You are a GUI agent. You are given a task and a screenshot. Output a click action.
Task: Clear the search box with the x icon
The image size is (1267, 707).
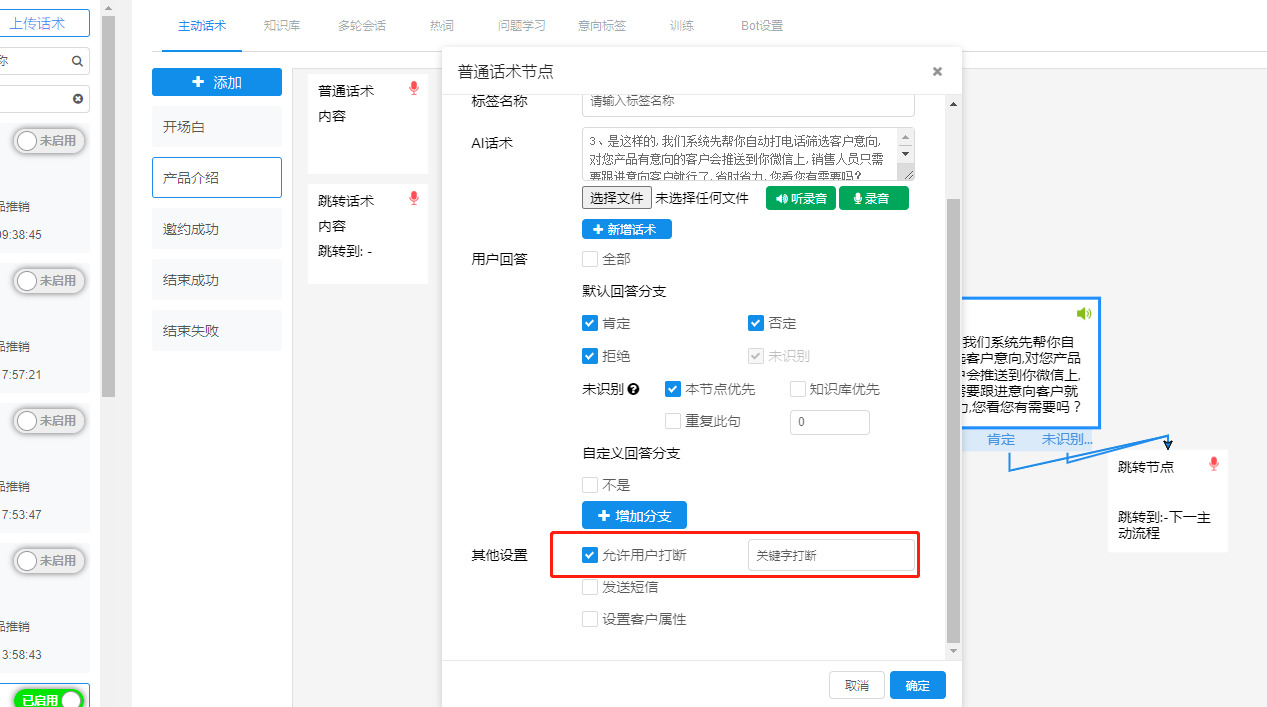coord(76,99)
